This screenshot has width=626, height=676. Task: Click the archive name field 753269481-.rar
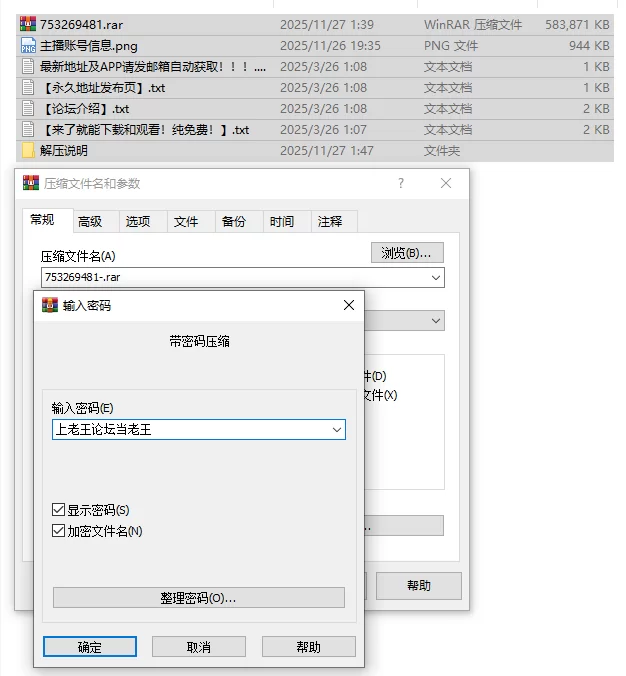[243, 277]
